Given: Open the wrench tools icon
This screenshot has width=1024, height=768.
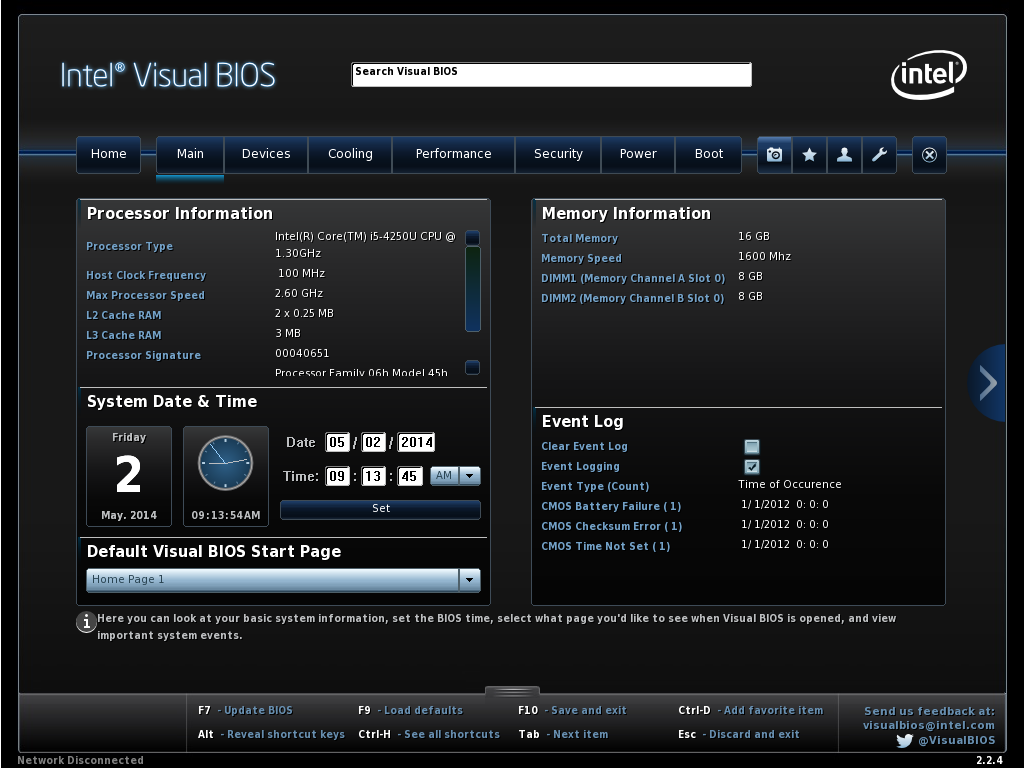Looking at the screenshot, I should pos(879,154).
